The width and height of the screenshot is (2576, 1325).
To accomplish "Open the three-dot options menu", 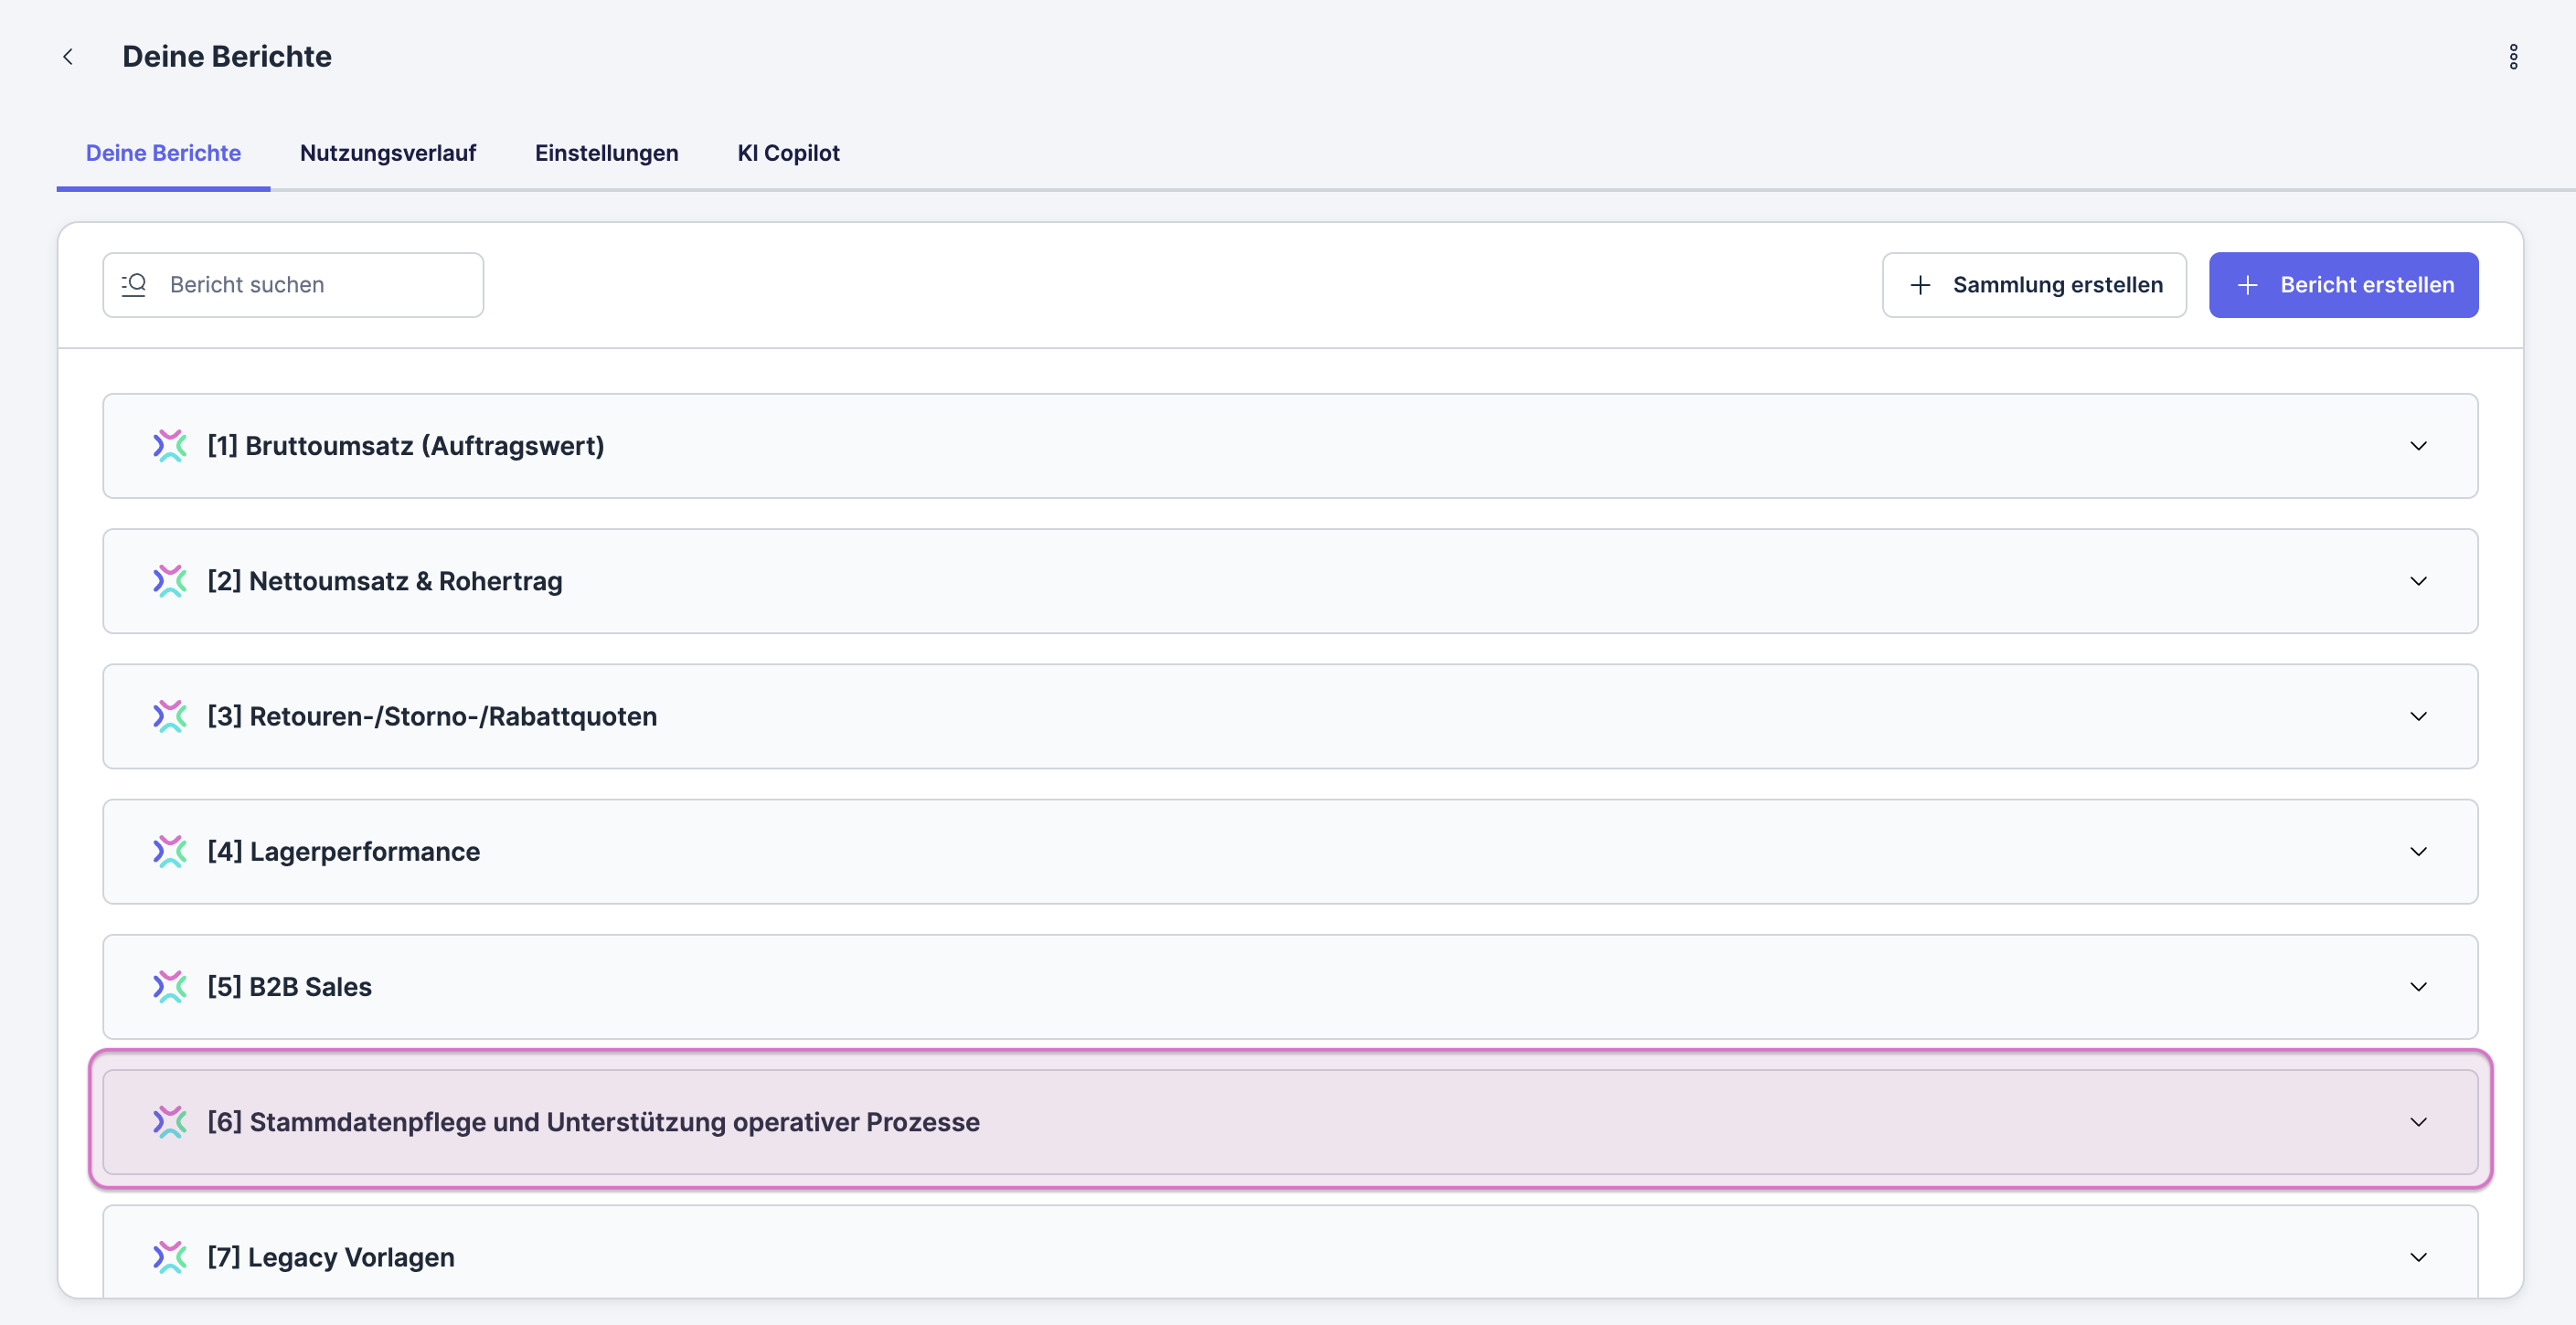I will tap(2513, 57).
